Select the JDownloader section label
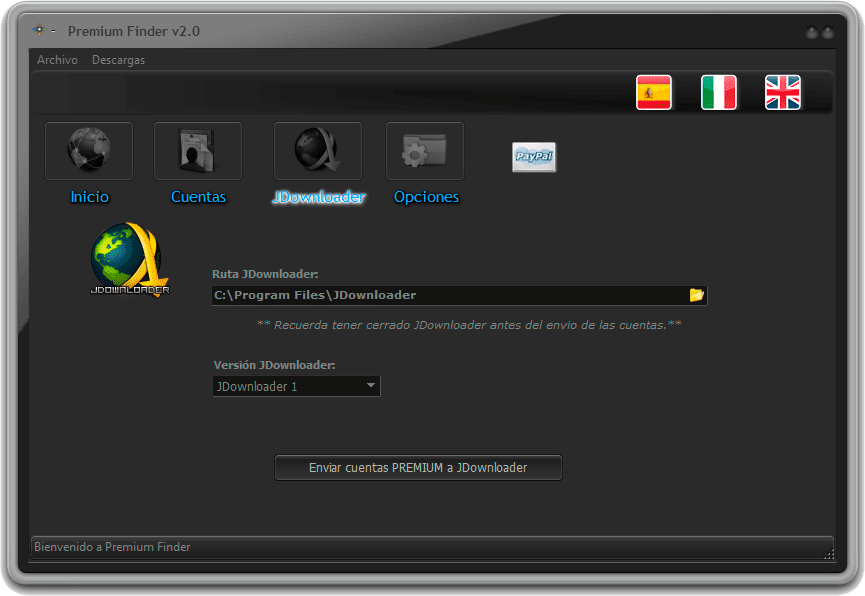Screen dimensions: 865x596 point(319,196)
